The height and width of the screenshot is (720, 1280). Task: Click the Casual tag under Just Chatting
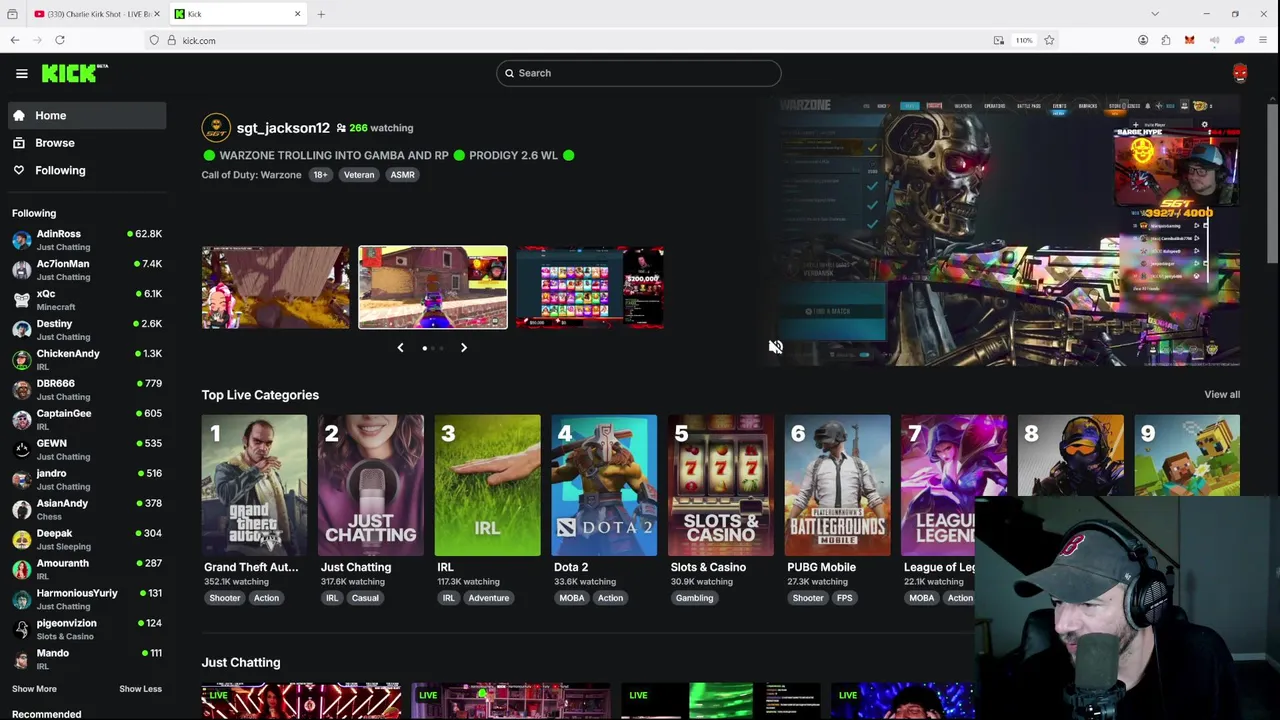coord(365,598)
